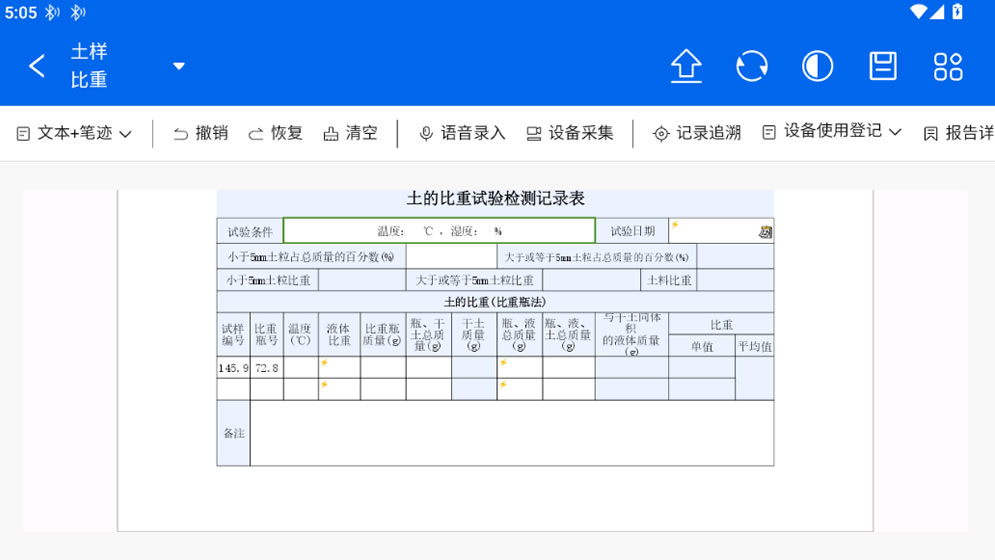The image size is (995, 560).
Task: Open the 文本+笔迹 input mode dropdown
Action: (x=74, y=133)
